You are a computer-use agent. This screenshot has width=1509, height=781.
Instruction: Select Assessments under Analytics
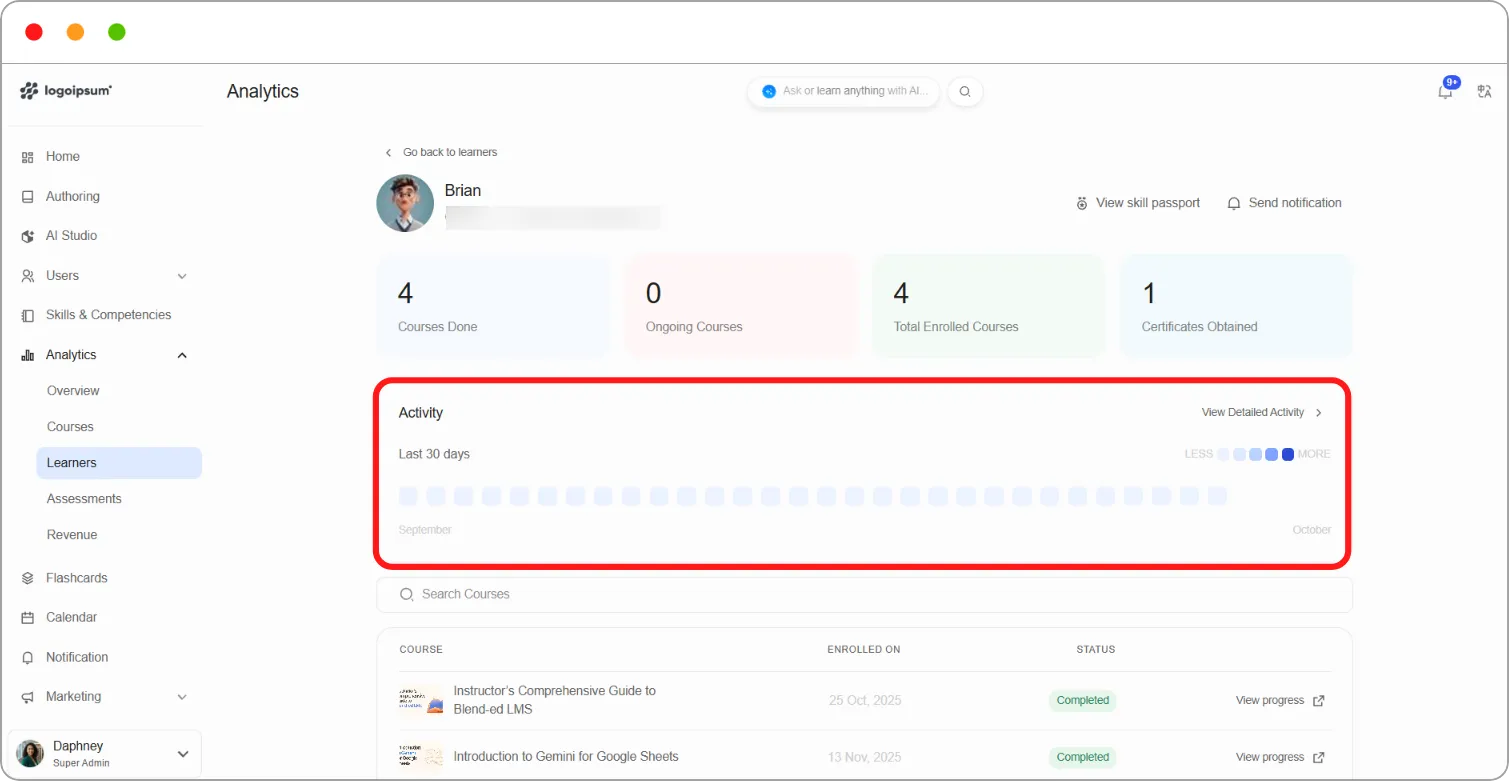tap(84, 499)
